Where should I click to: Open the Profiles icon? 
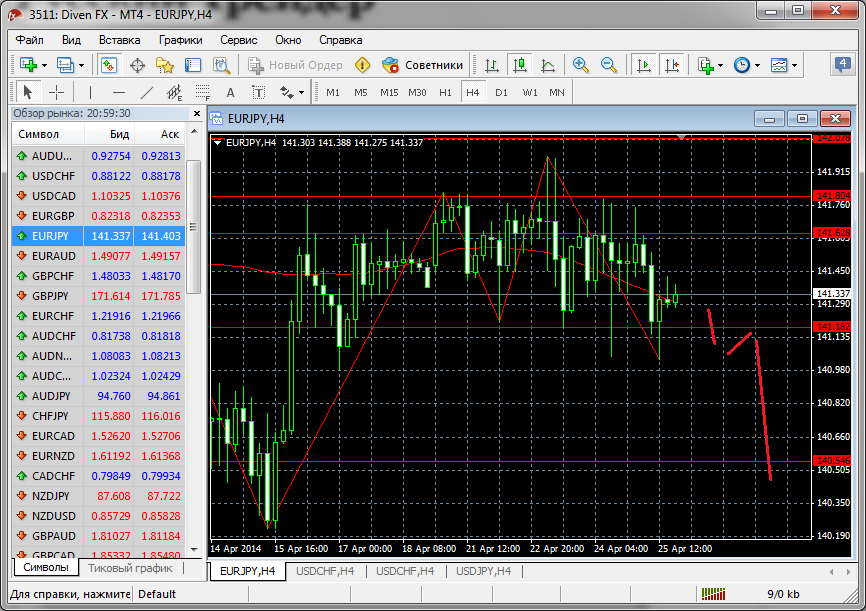tap(65, 65)
